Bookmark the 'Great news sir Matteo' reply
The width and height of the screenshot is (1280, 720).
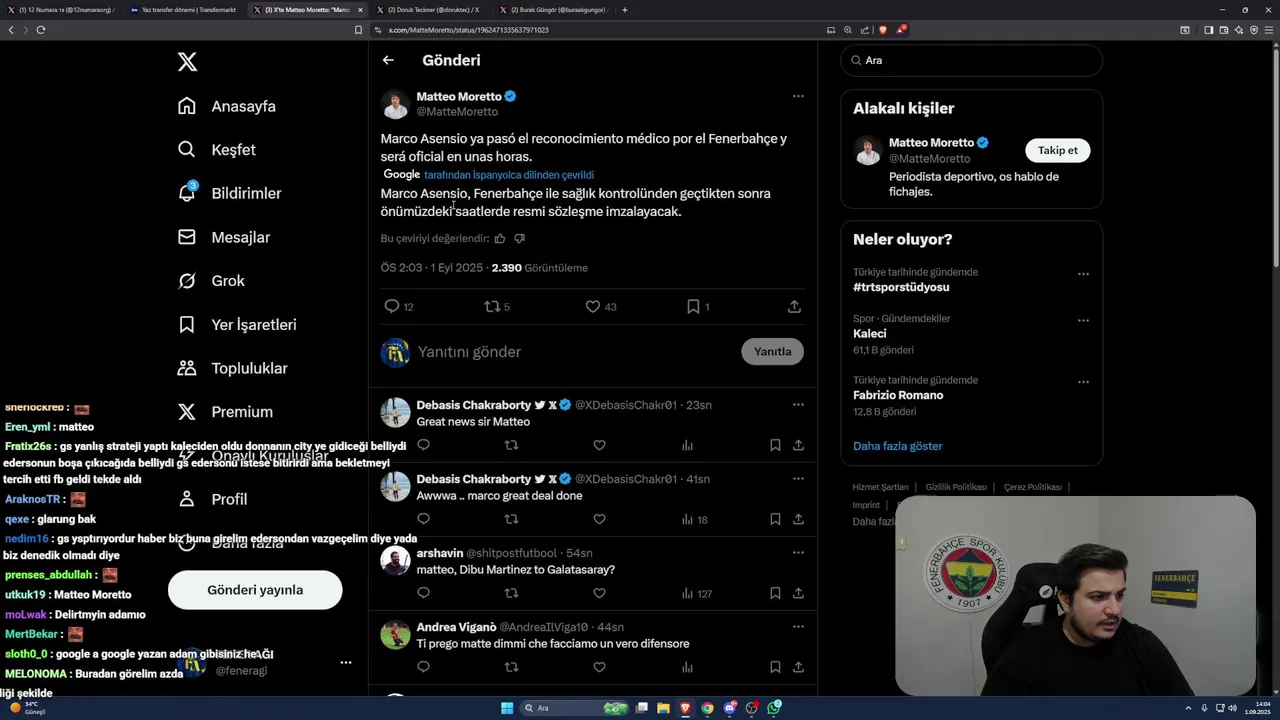775,445
